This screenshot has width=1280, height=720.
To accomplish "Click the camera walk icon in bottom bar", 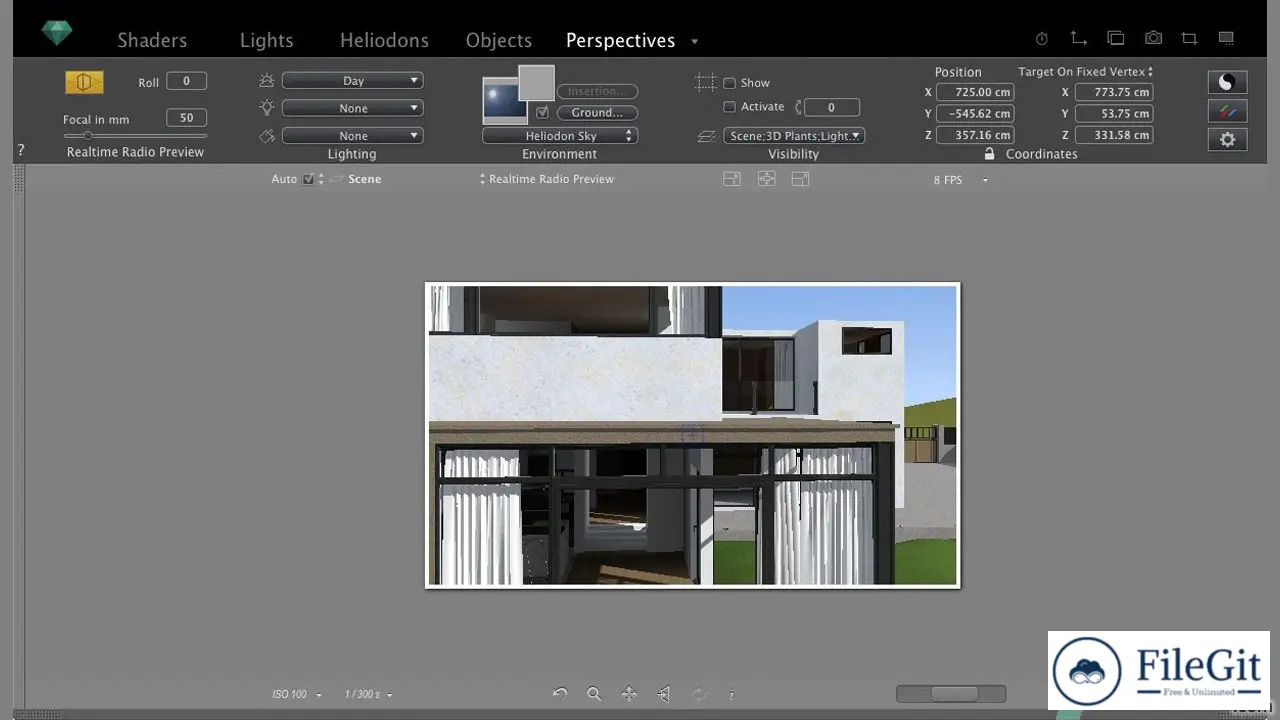I will pyautogui.click(x=663, y=693).
